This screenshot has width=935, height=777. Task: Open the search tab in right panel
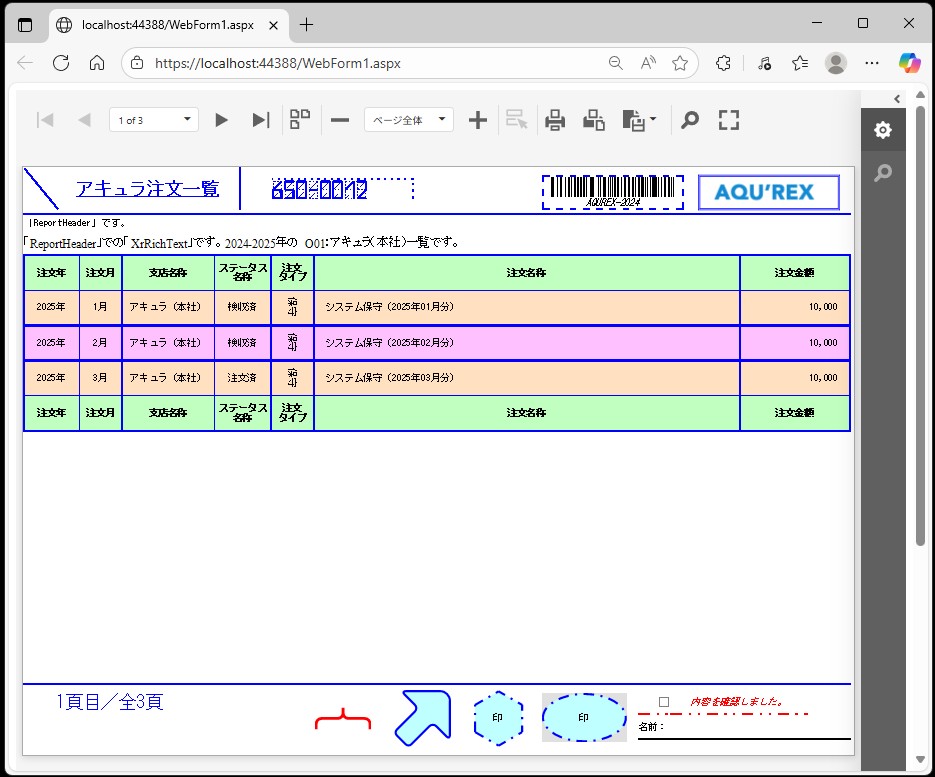[x=882, y=173]
